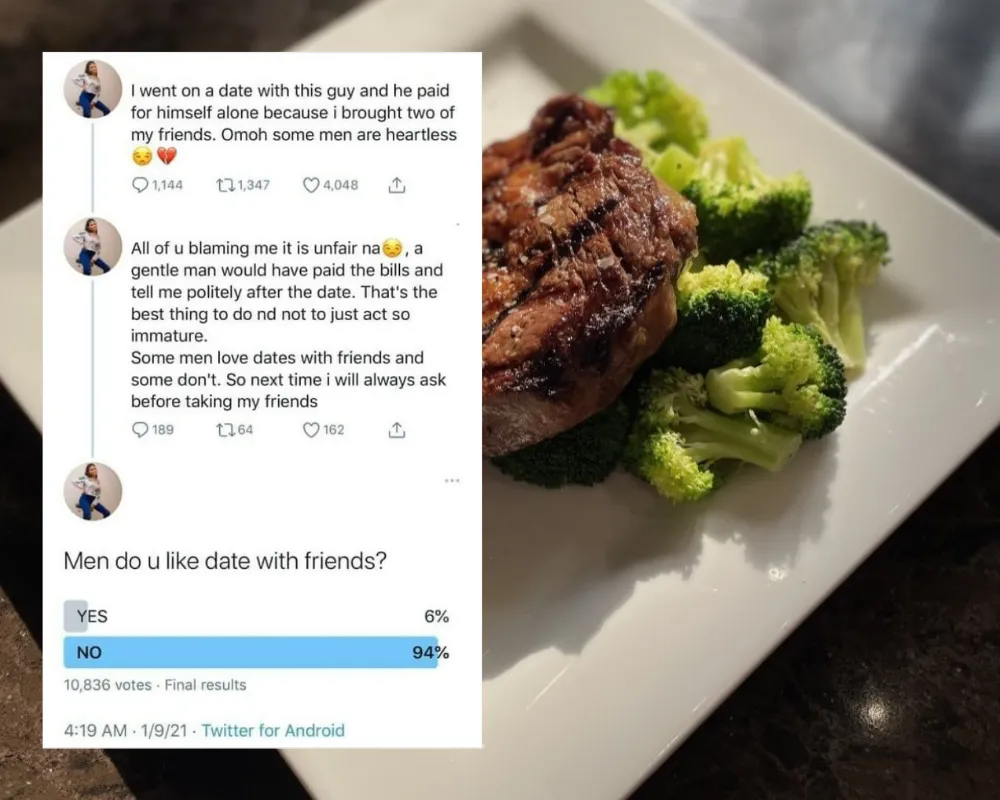This screenshot has height=800, width=1000.
Task: Open the three-dot menu on poll tweet
Action: pos(452,480)
